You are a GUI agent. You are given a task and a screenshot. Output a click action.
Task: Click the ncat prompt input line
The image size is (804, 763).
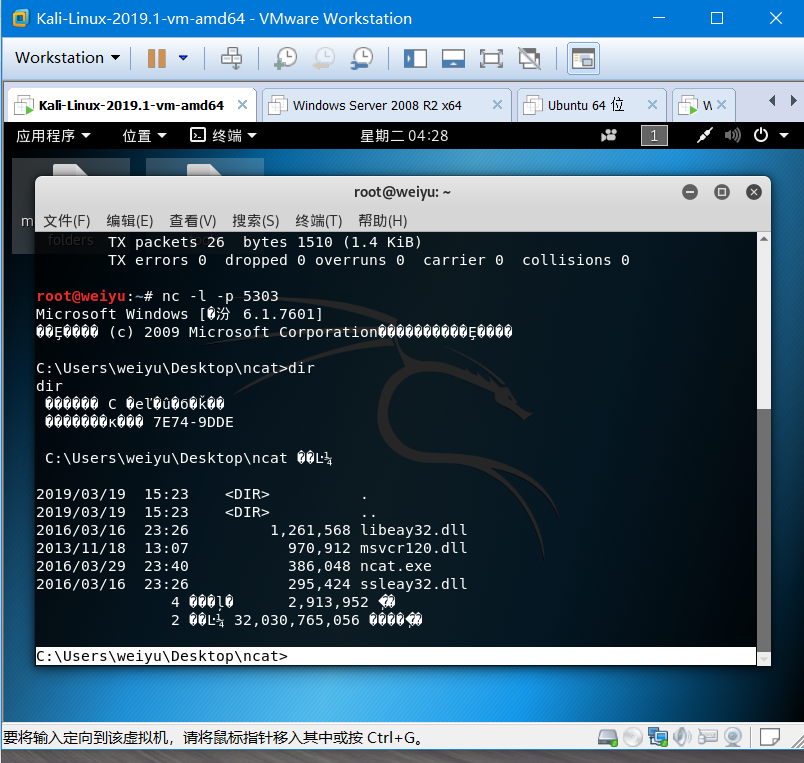coord(395,656)
